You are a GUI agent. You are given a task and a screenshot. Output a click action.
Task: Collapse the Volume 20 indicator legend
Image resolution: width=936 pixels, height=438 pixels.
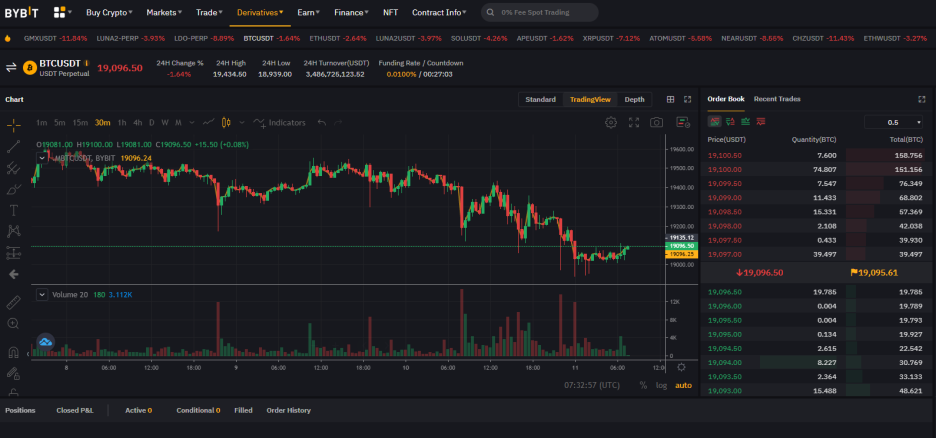tap(42, 294)
